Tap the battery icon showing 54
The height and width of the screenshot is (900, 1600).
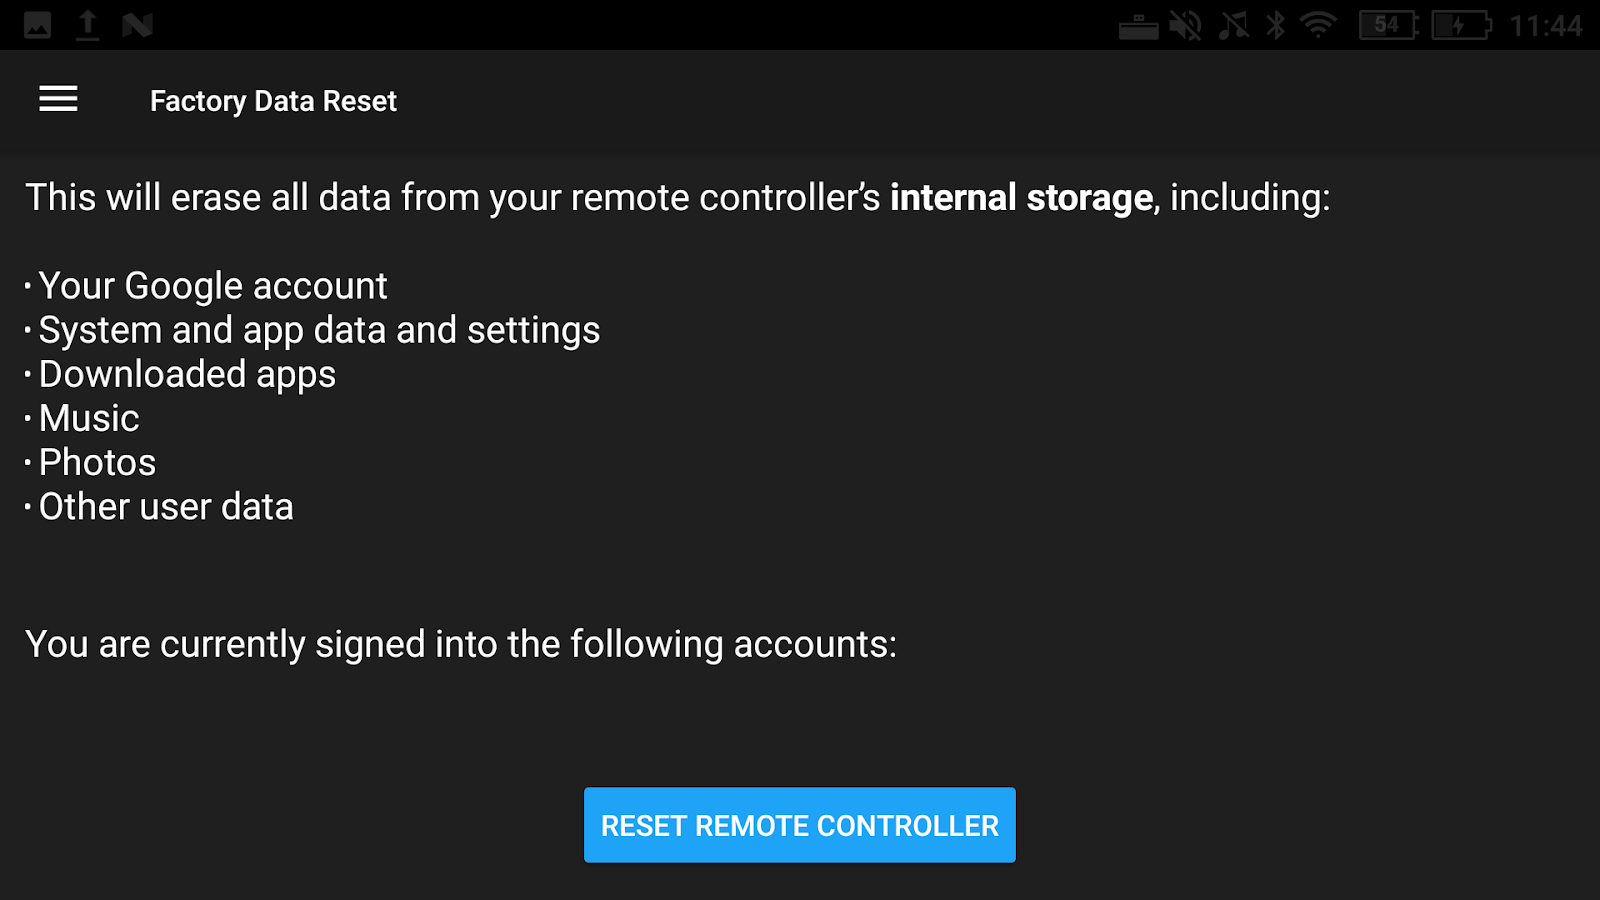pos(1389,25)
